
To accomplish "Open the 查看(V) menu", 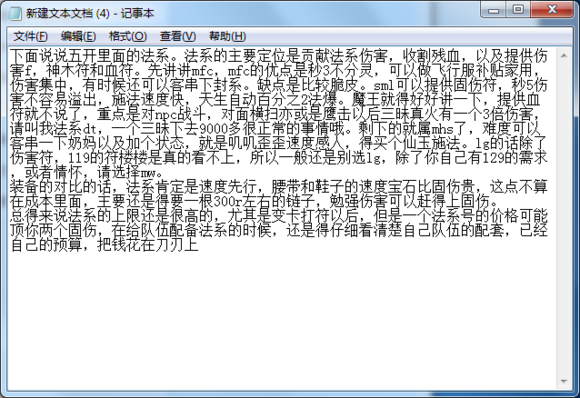I will [178, 36].
